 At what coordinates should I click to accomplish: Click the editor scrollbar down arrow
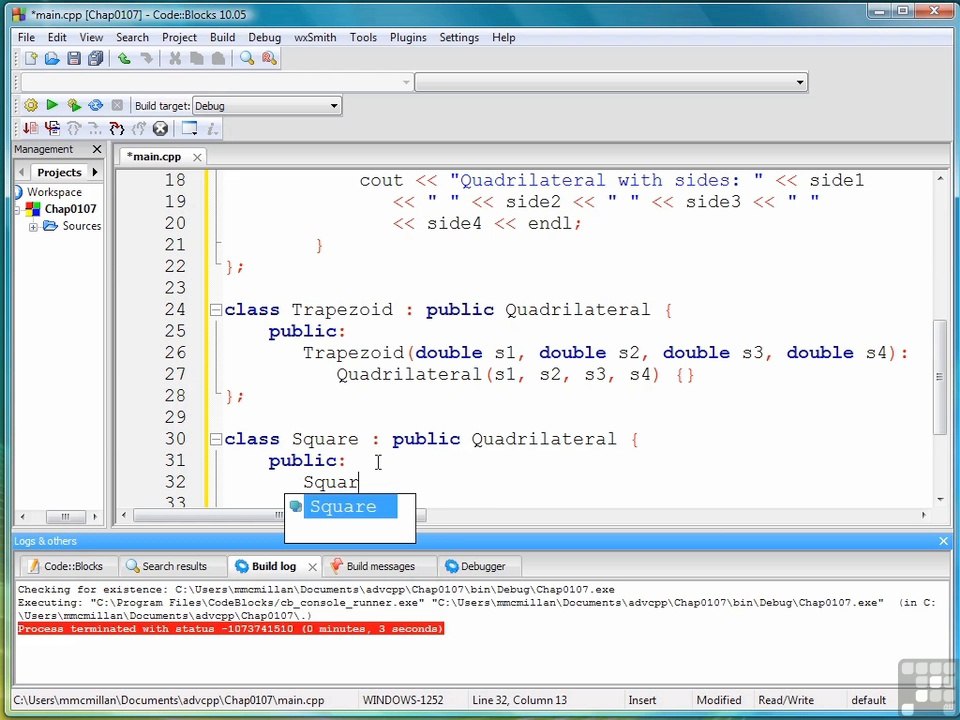coord(940,500)
